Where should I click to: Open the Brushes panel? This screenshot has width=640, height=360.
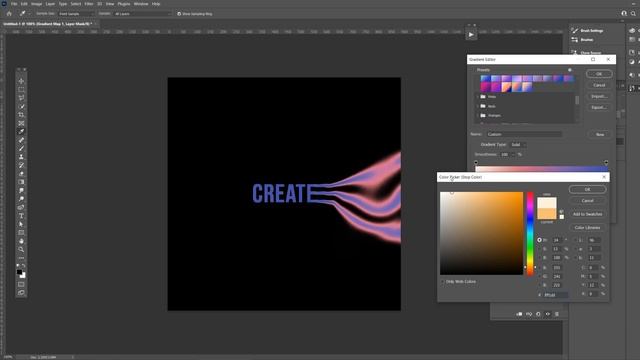pyautogui.click(x=582, y=40)
